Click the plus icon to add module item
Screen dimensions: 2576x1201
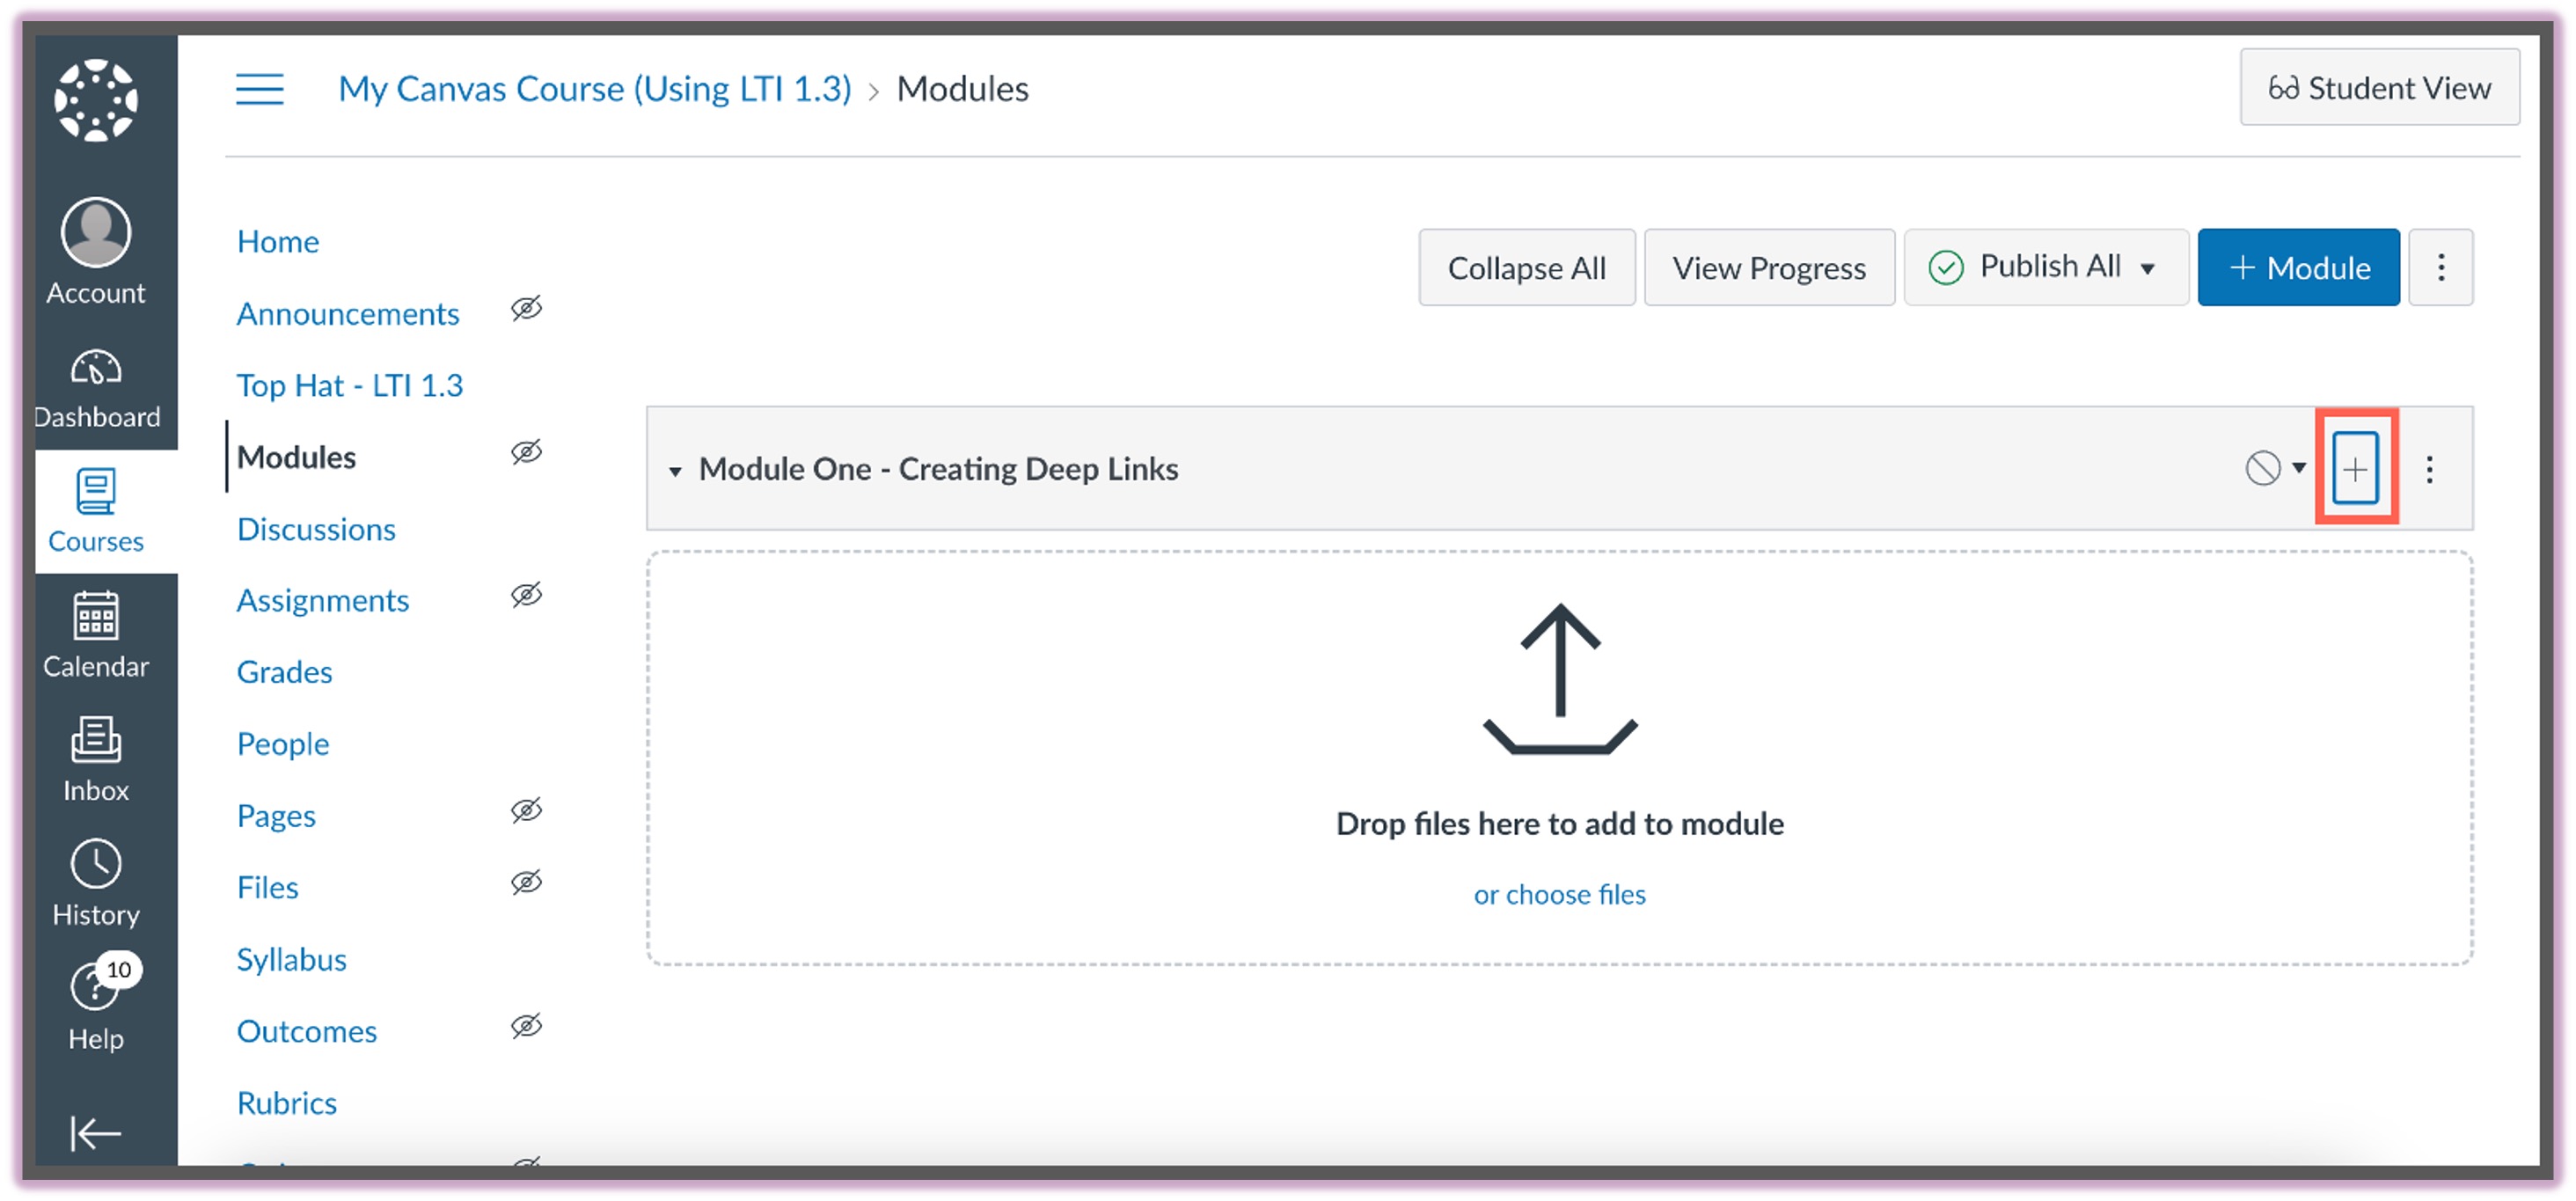coord(2355,468)
